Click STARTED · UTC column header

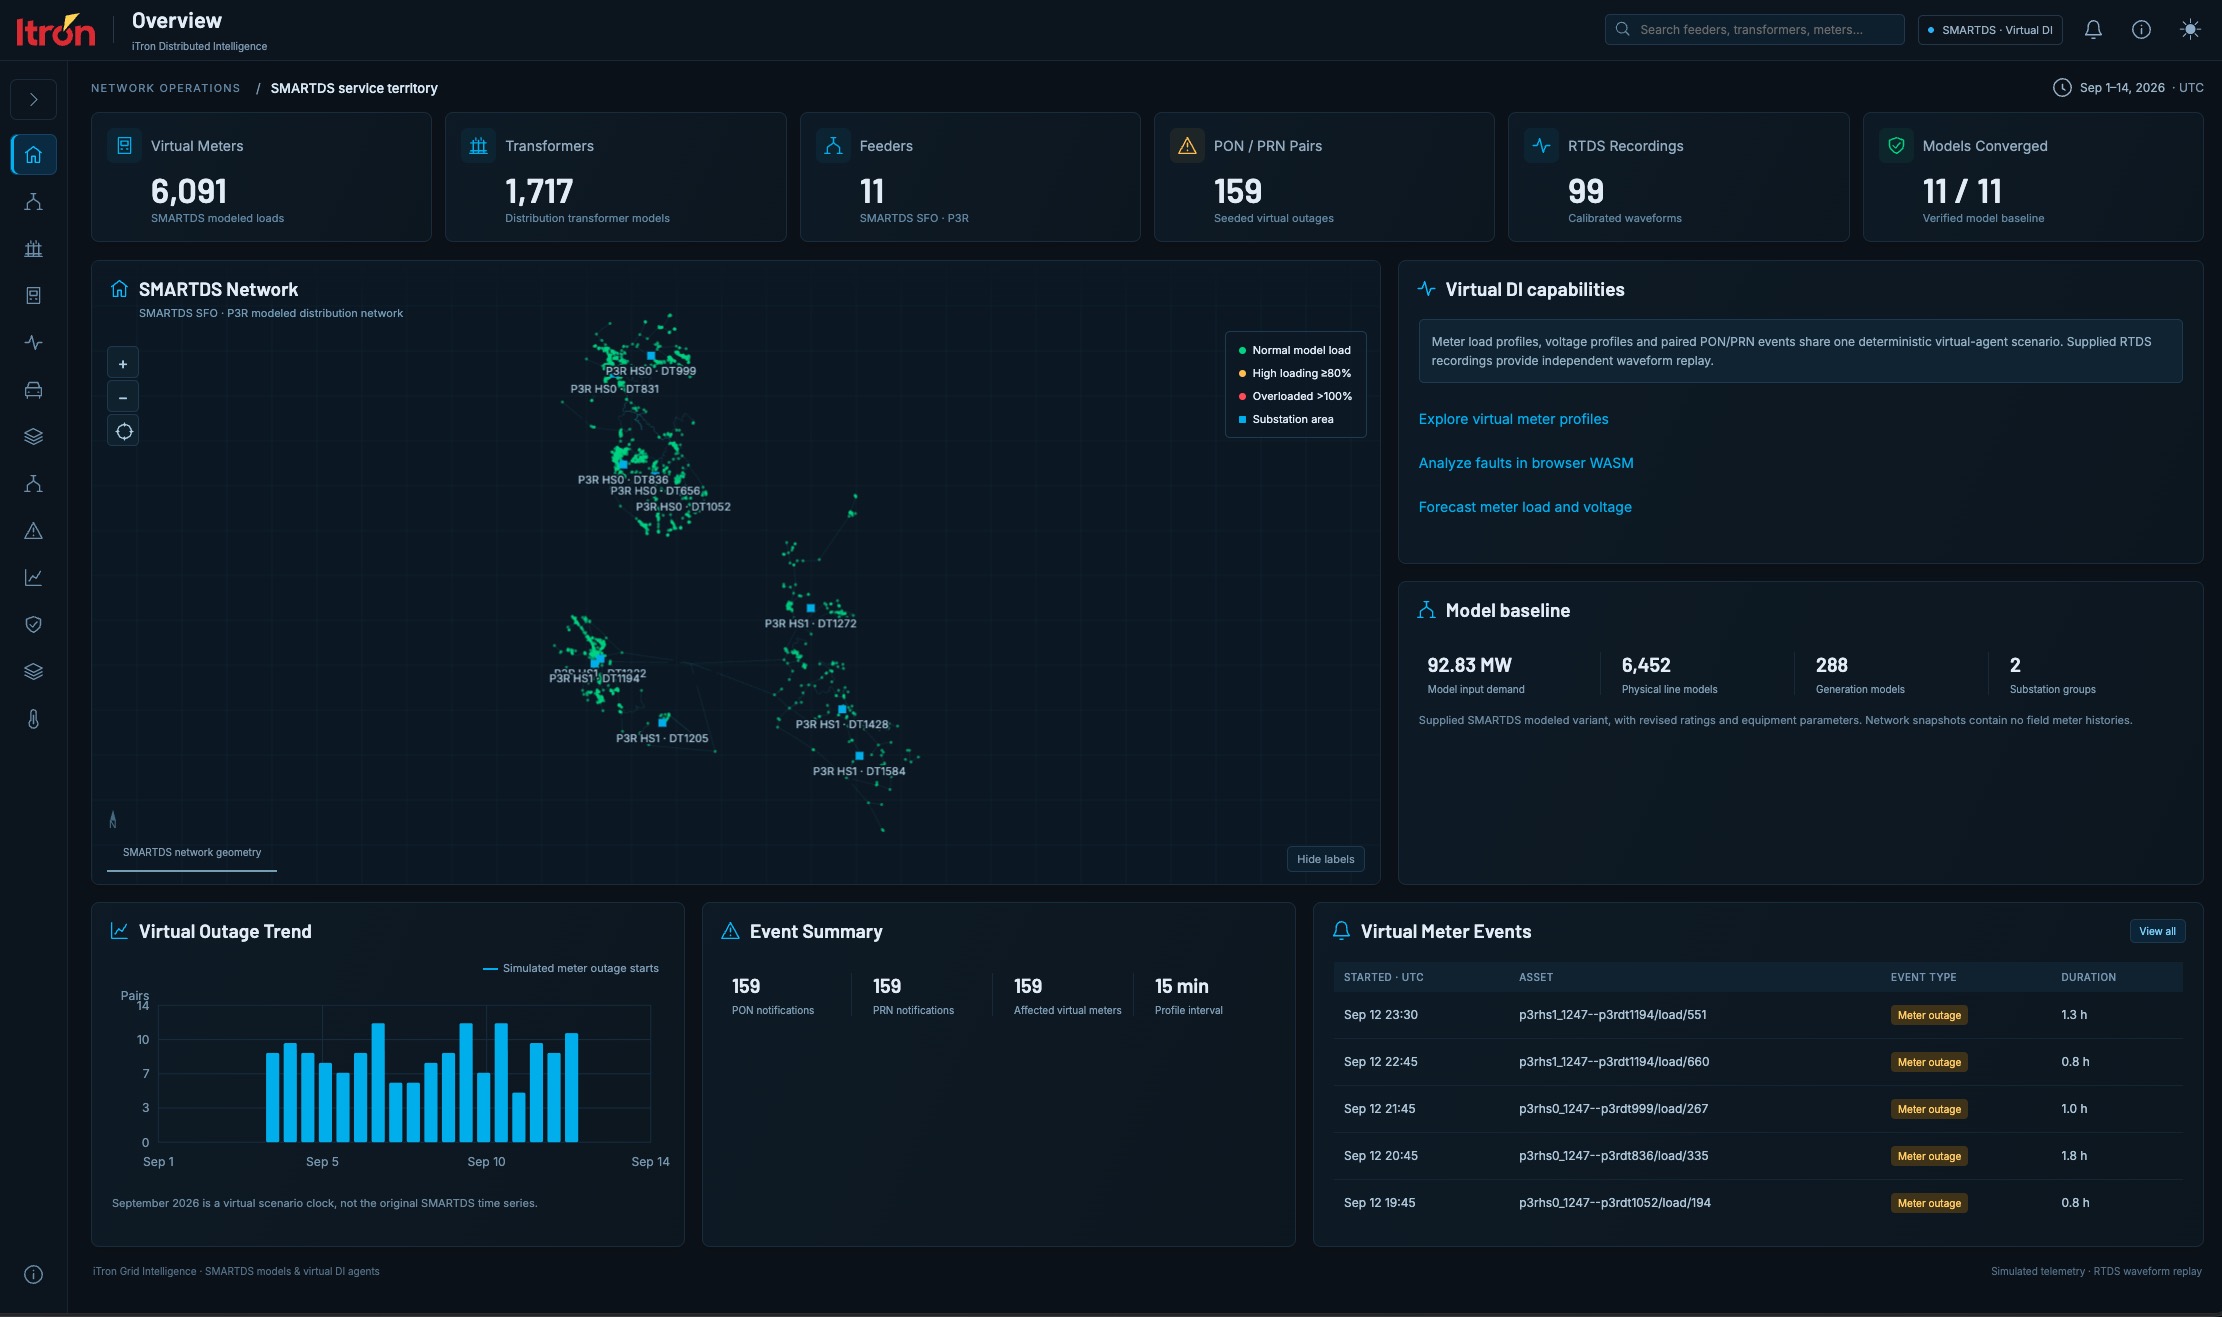(1383, 977)
